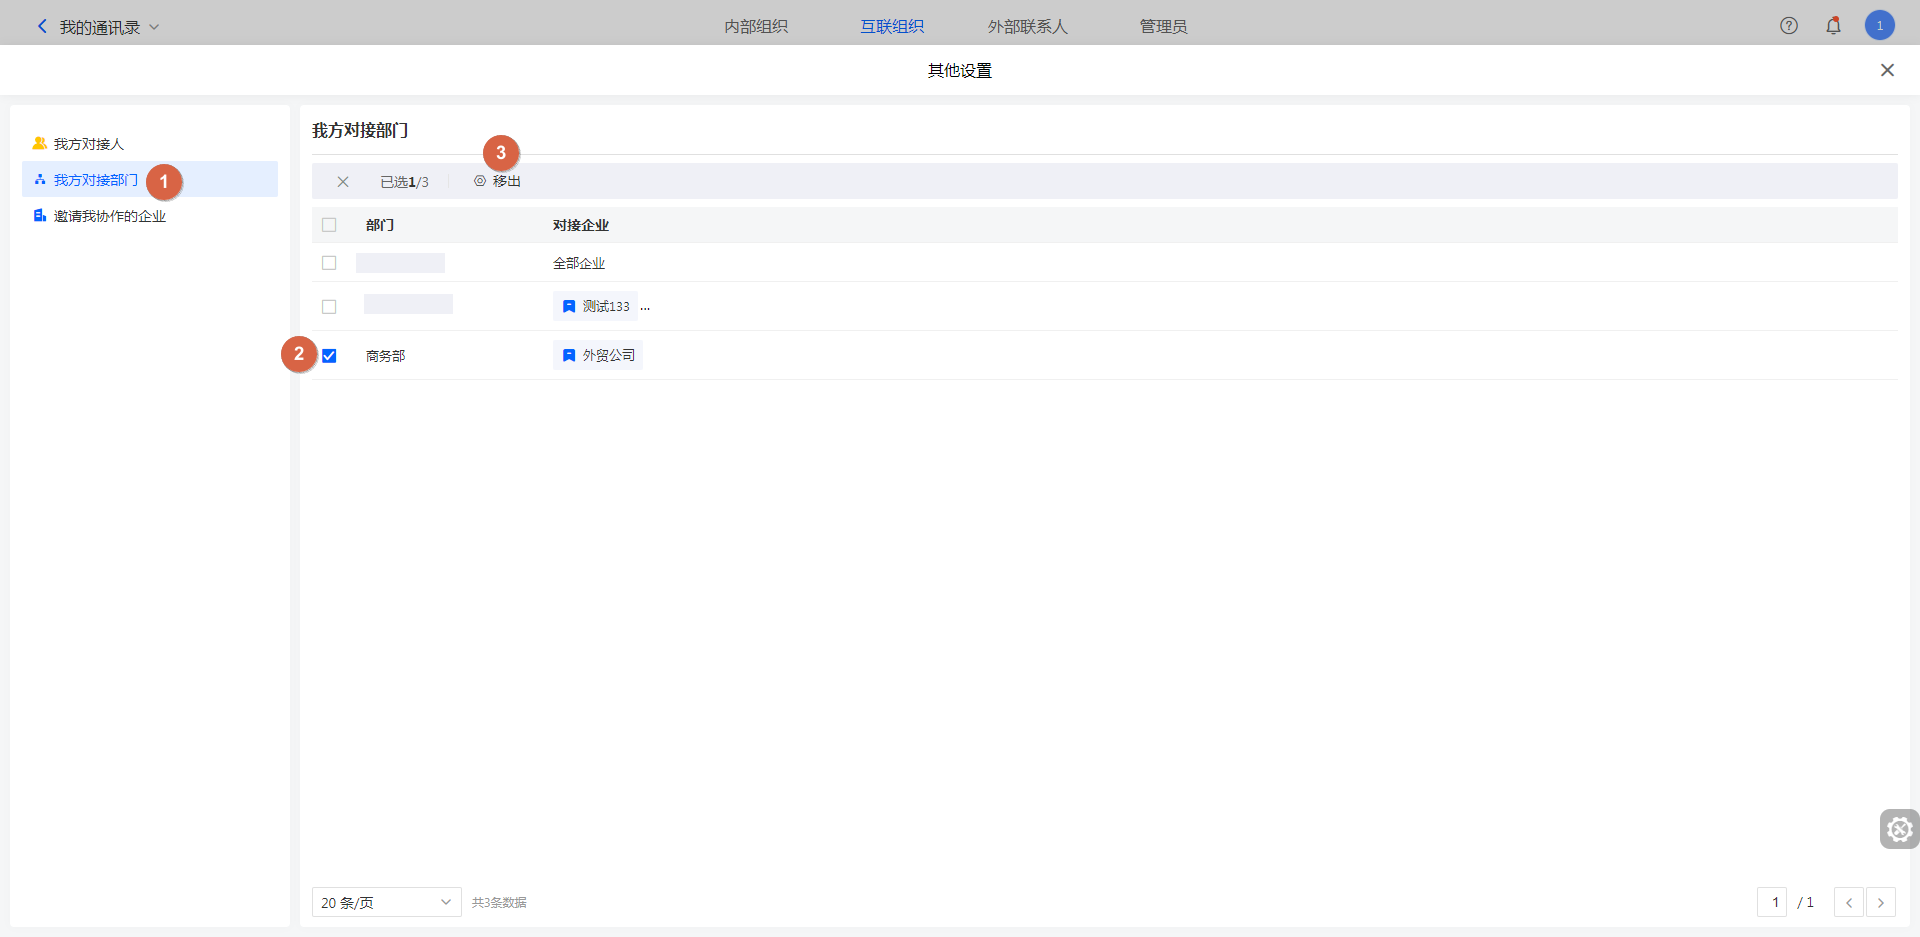Check the row with 全部企业

point(329,263)
